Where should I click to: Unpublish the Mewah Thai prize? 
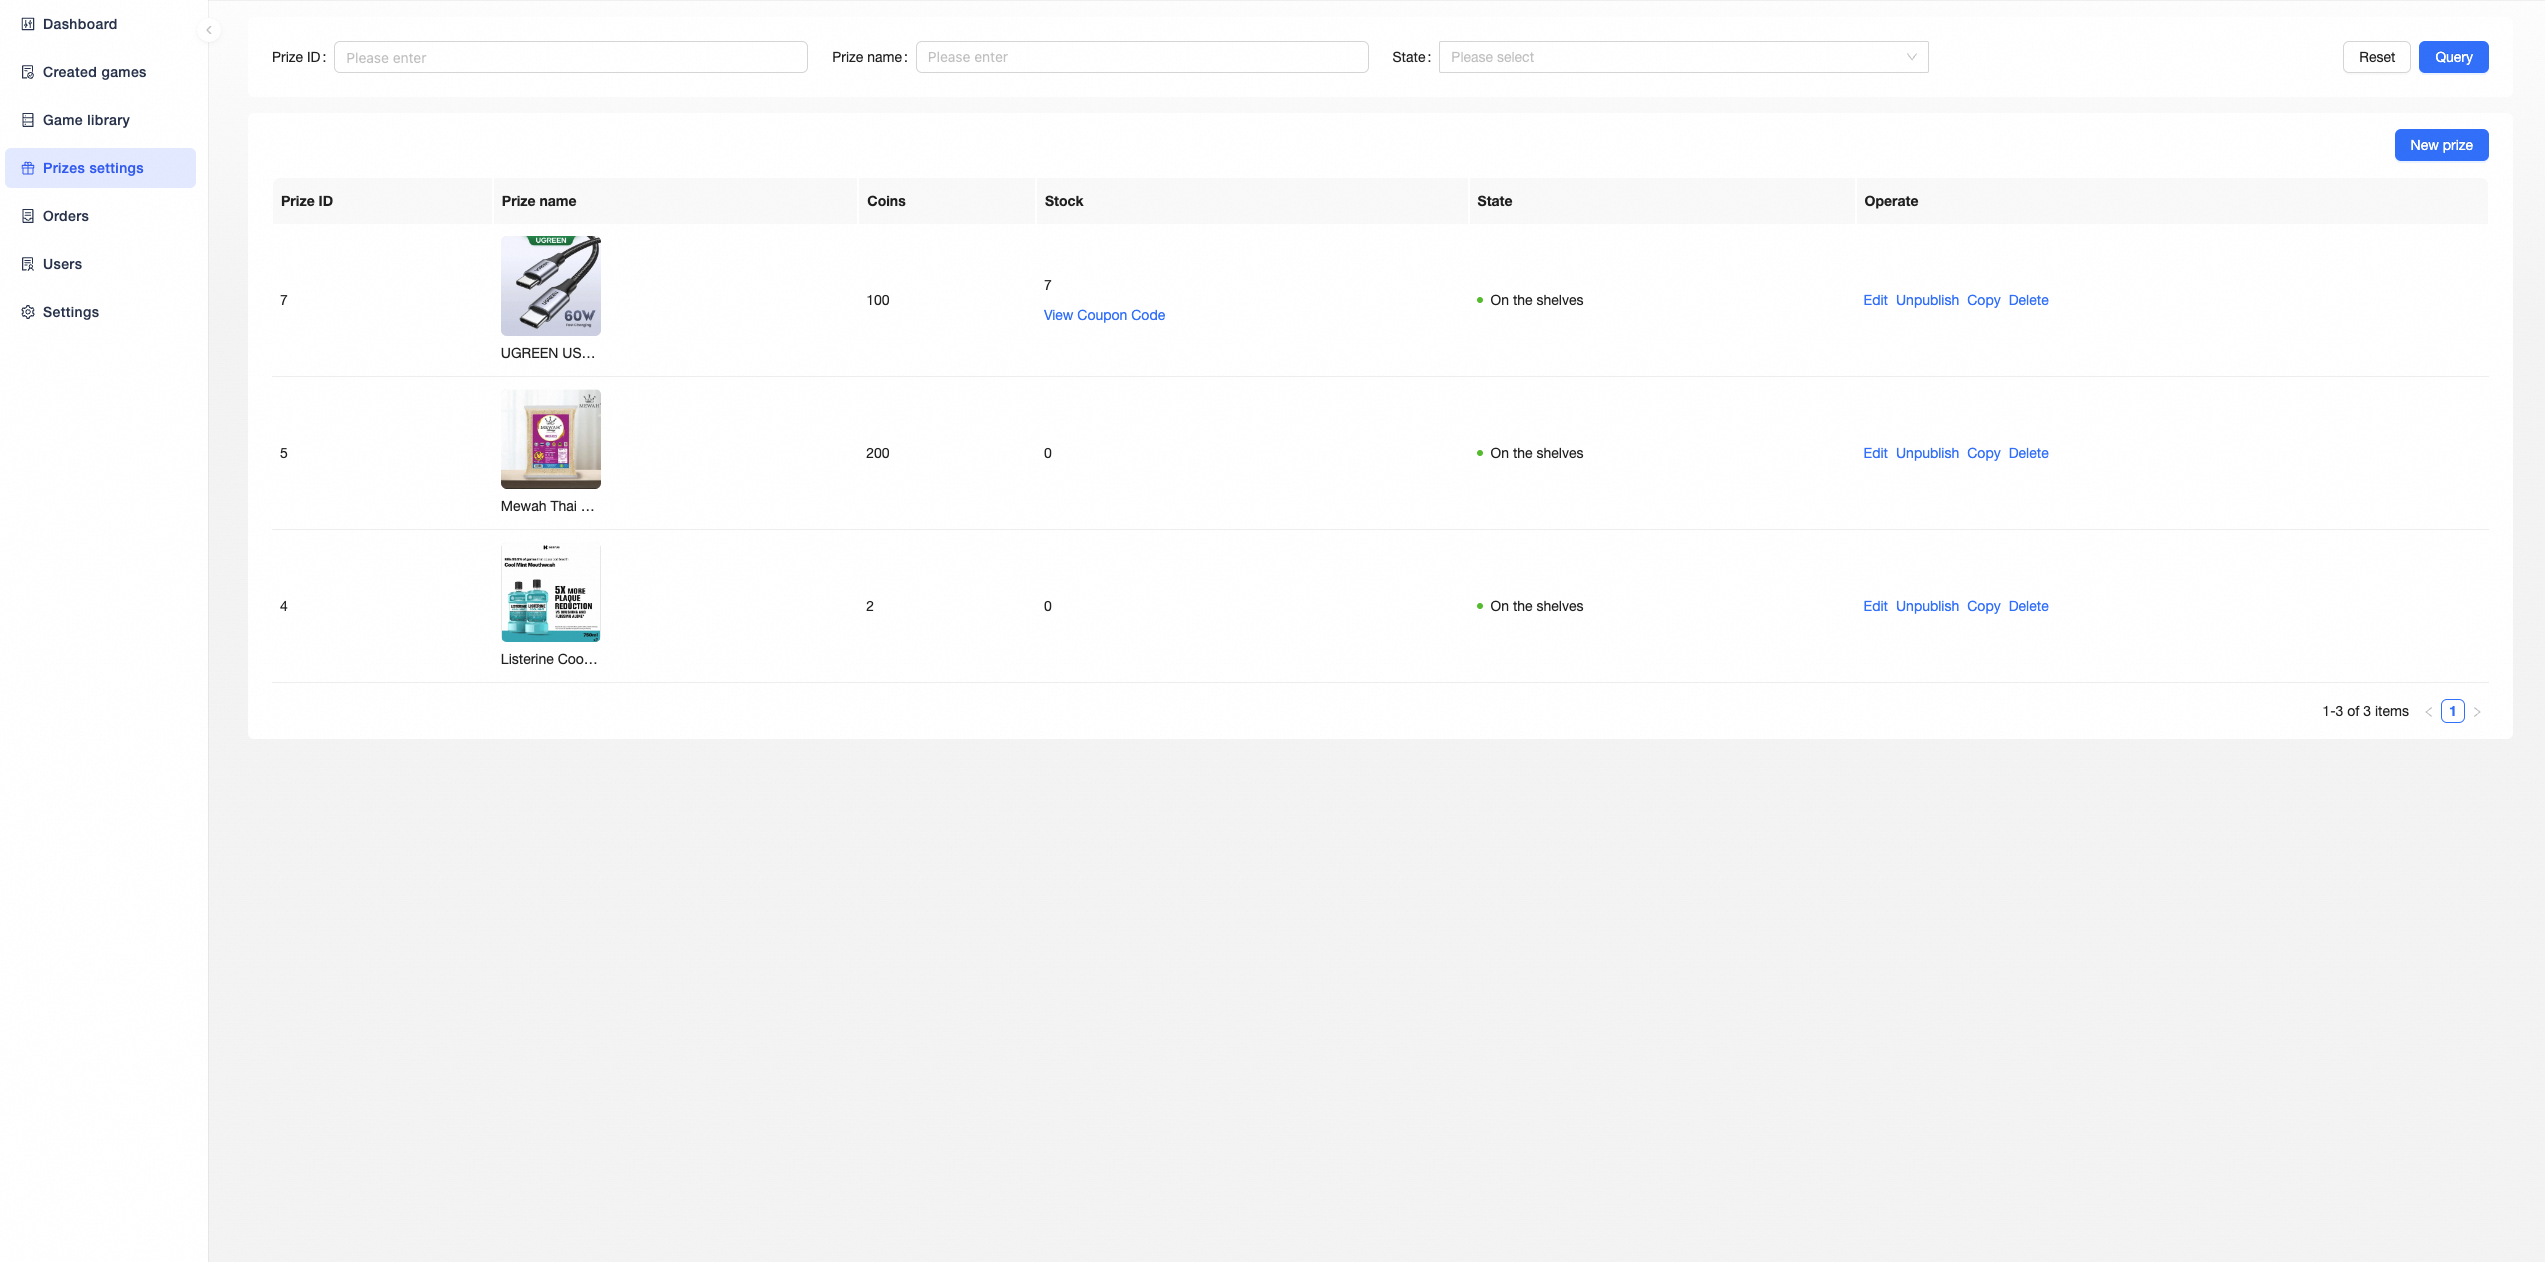(x=1926, y=453)
